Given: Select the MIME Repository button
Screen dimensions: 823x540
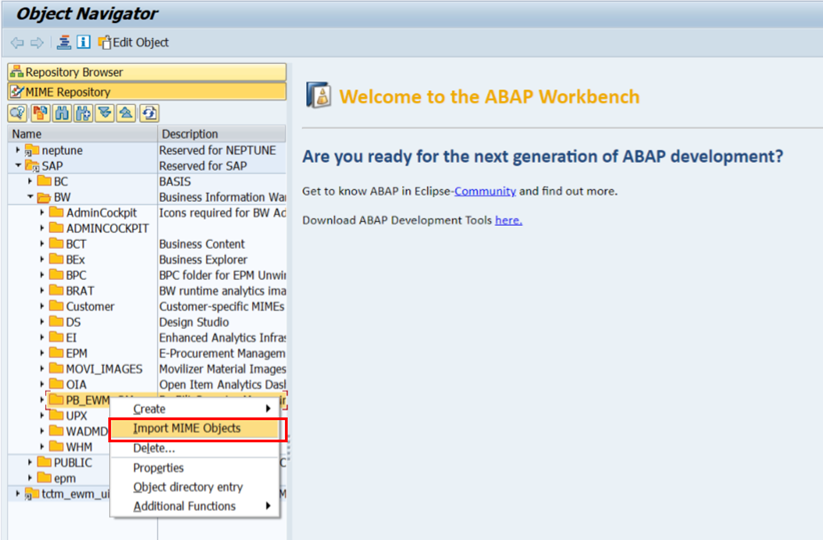Looking at the screenshot, I should pos(146,92).
